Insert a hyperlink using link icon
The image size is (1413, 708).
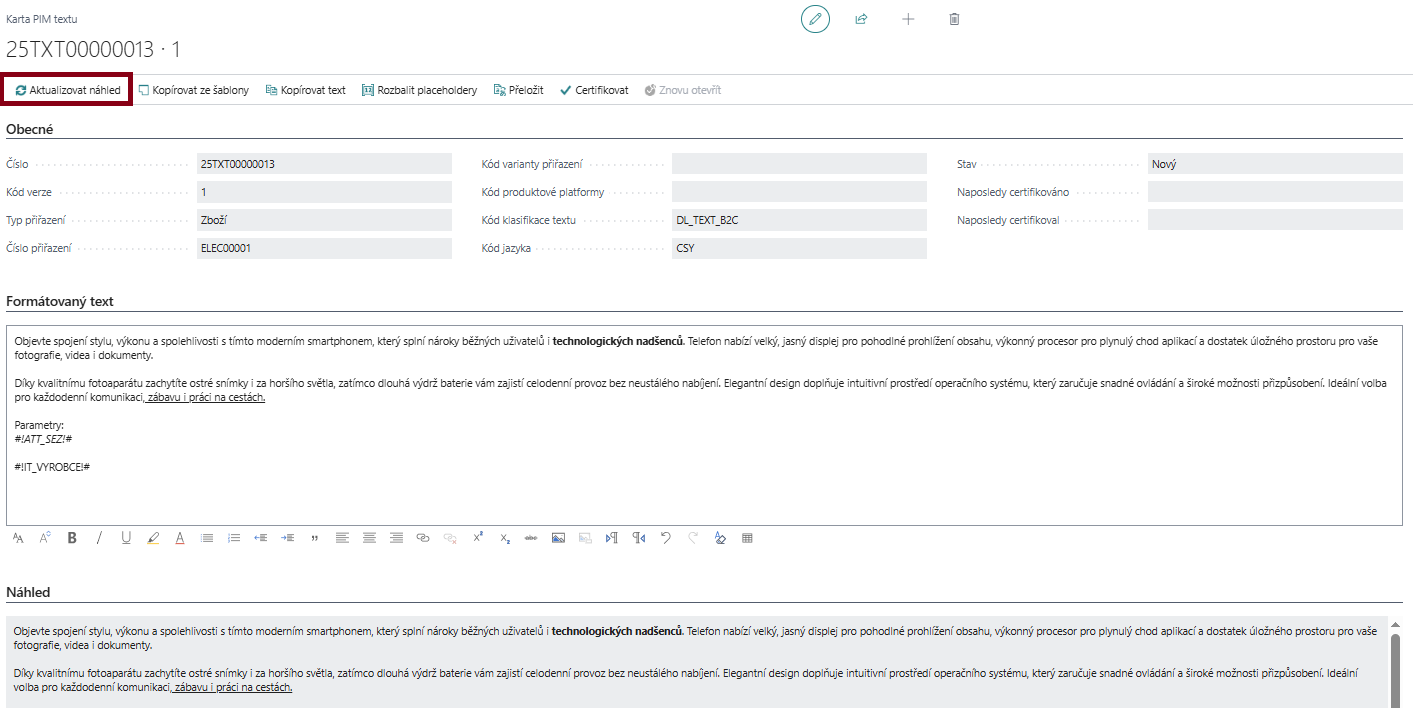click(x=423, y=538)
